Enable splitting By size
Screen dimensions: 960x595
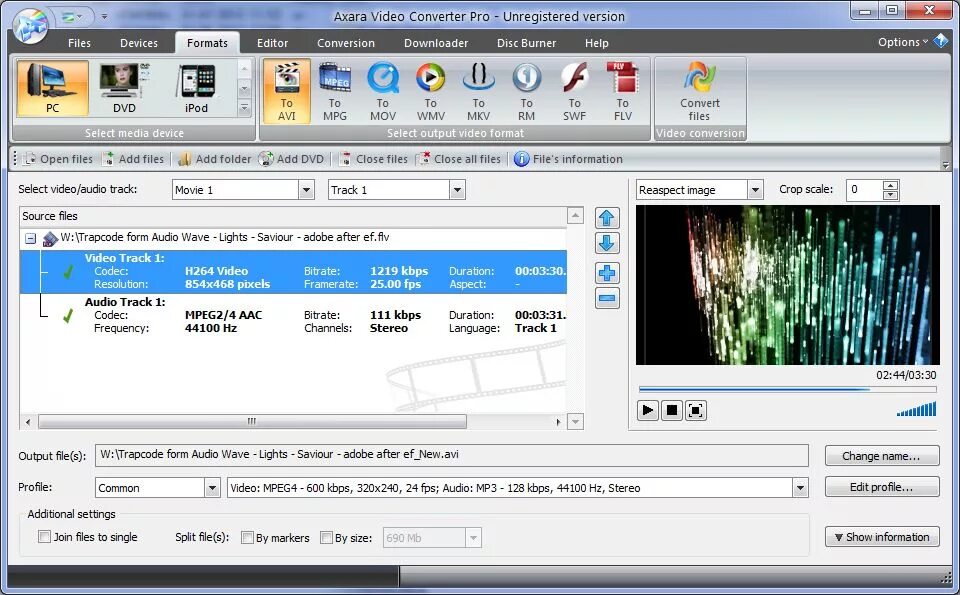pyautogui.click(x=327, y=537)
